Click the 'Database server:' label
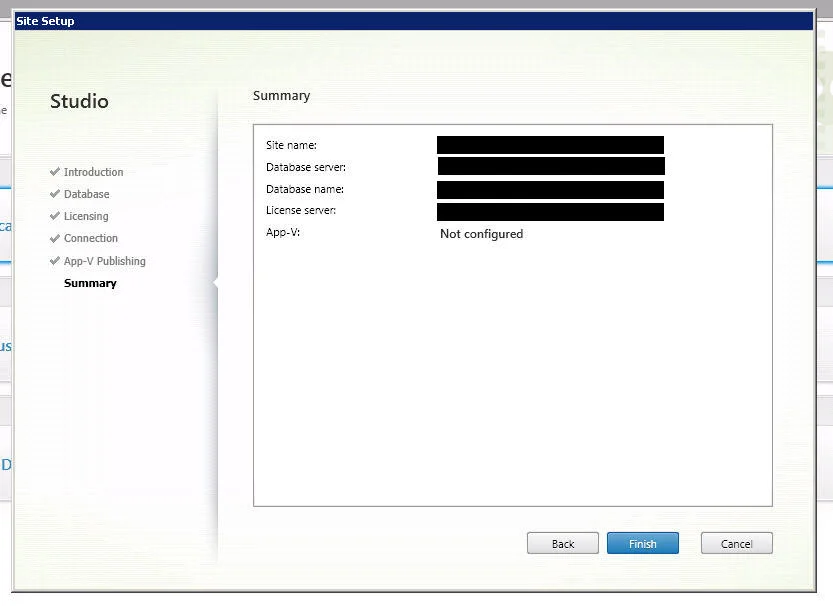833x606 pixels. coord(306,167)
